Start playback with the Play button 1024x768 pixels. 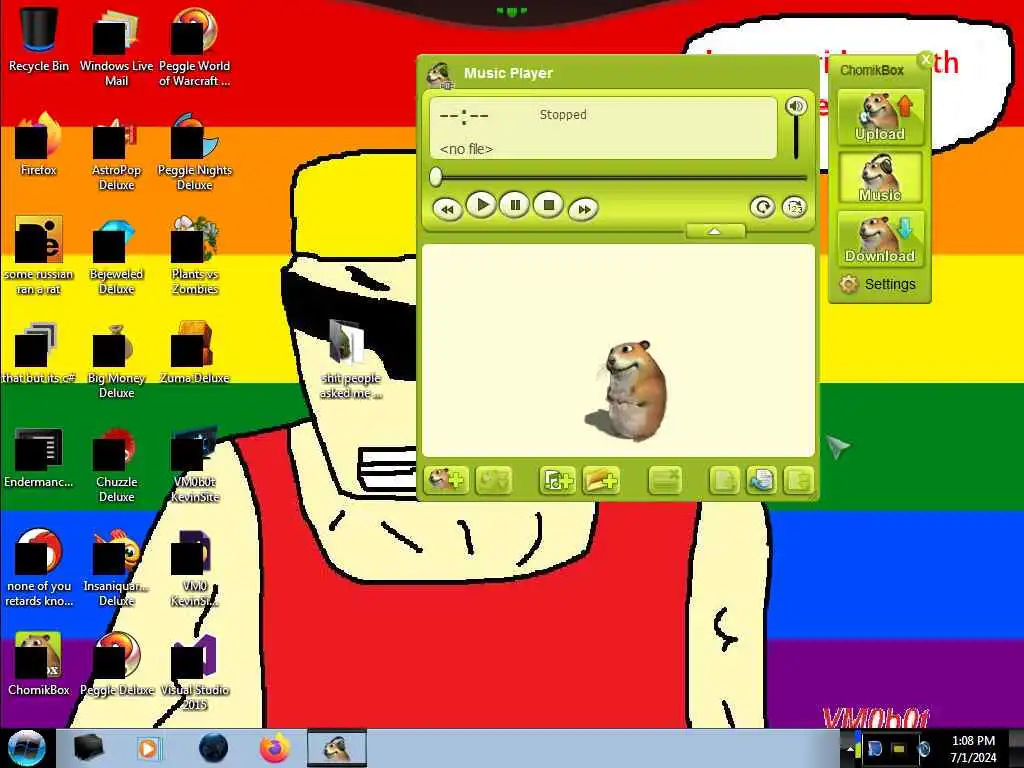coord(481,206)
